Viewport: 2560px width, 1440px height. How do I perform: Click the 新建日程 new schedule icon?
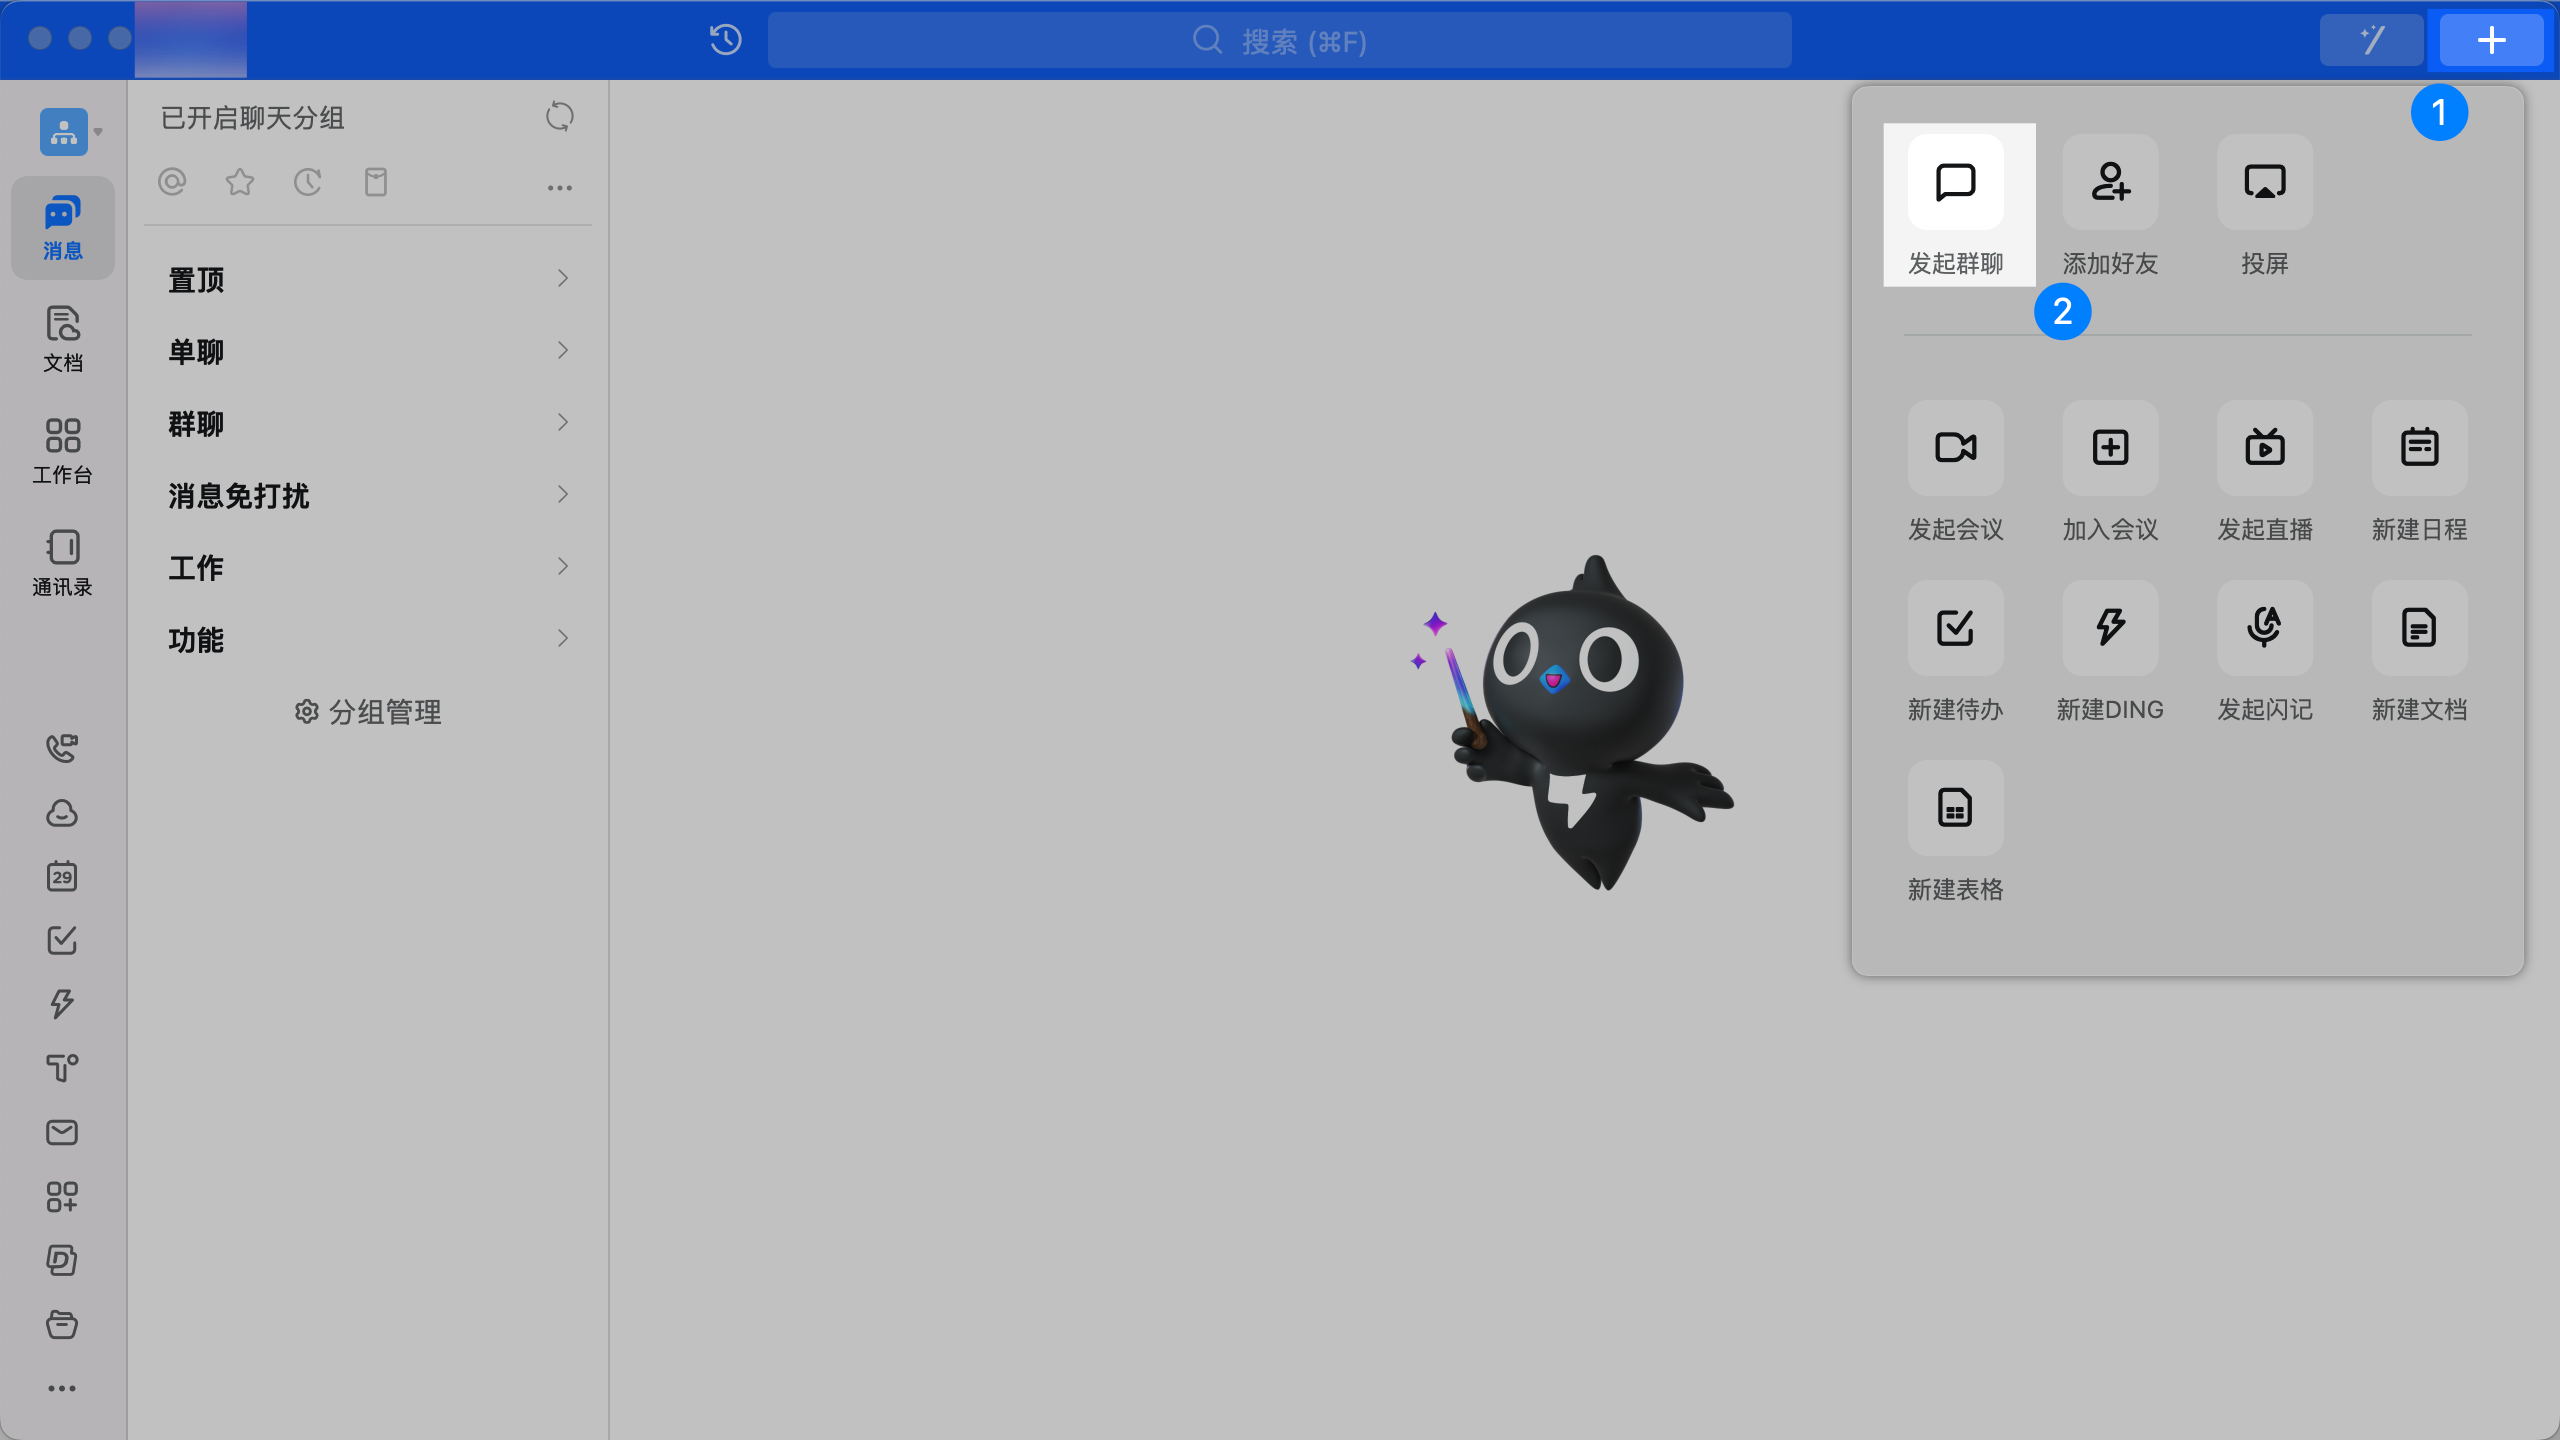click(2419, 448)
